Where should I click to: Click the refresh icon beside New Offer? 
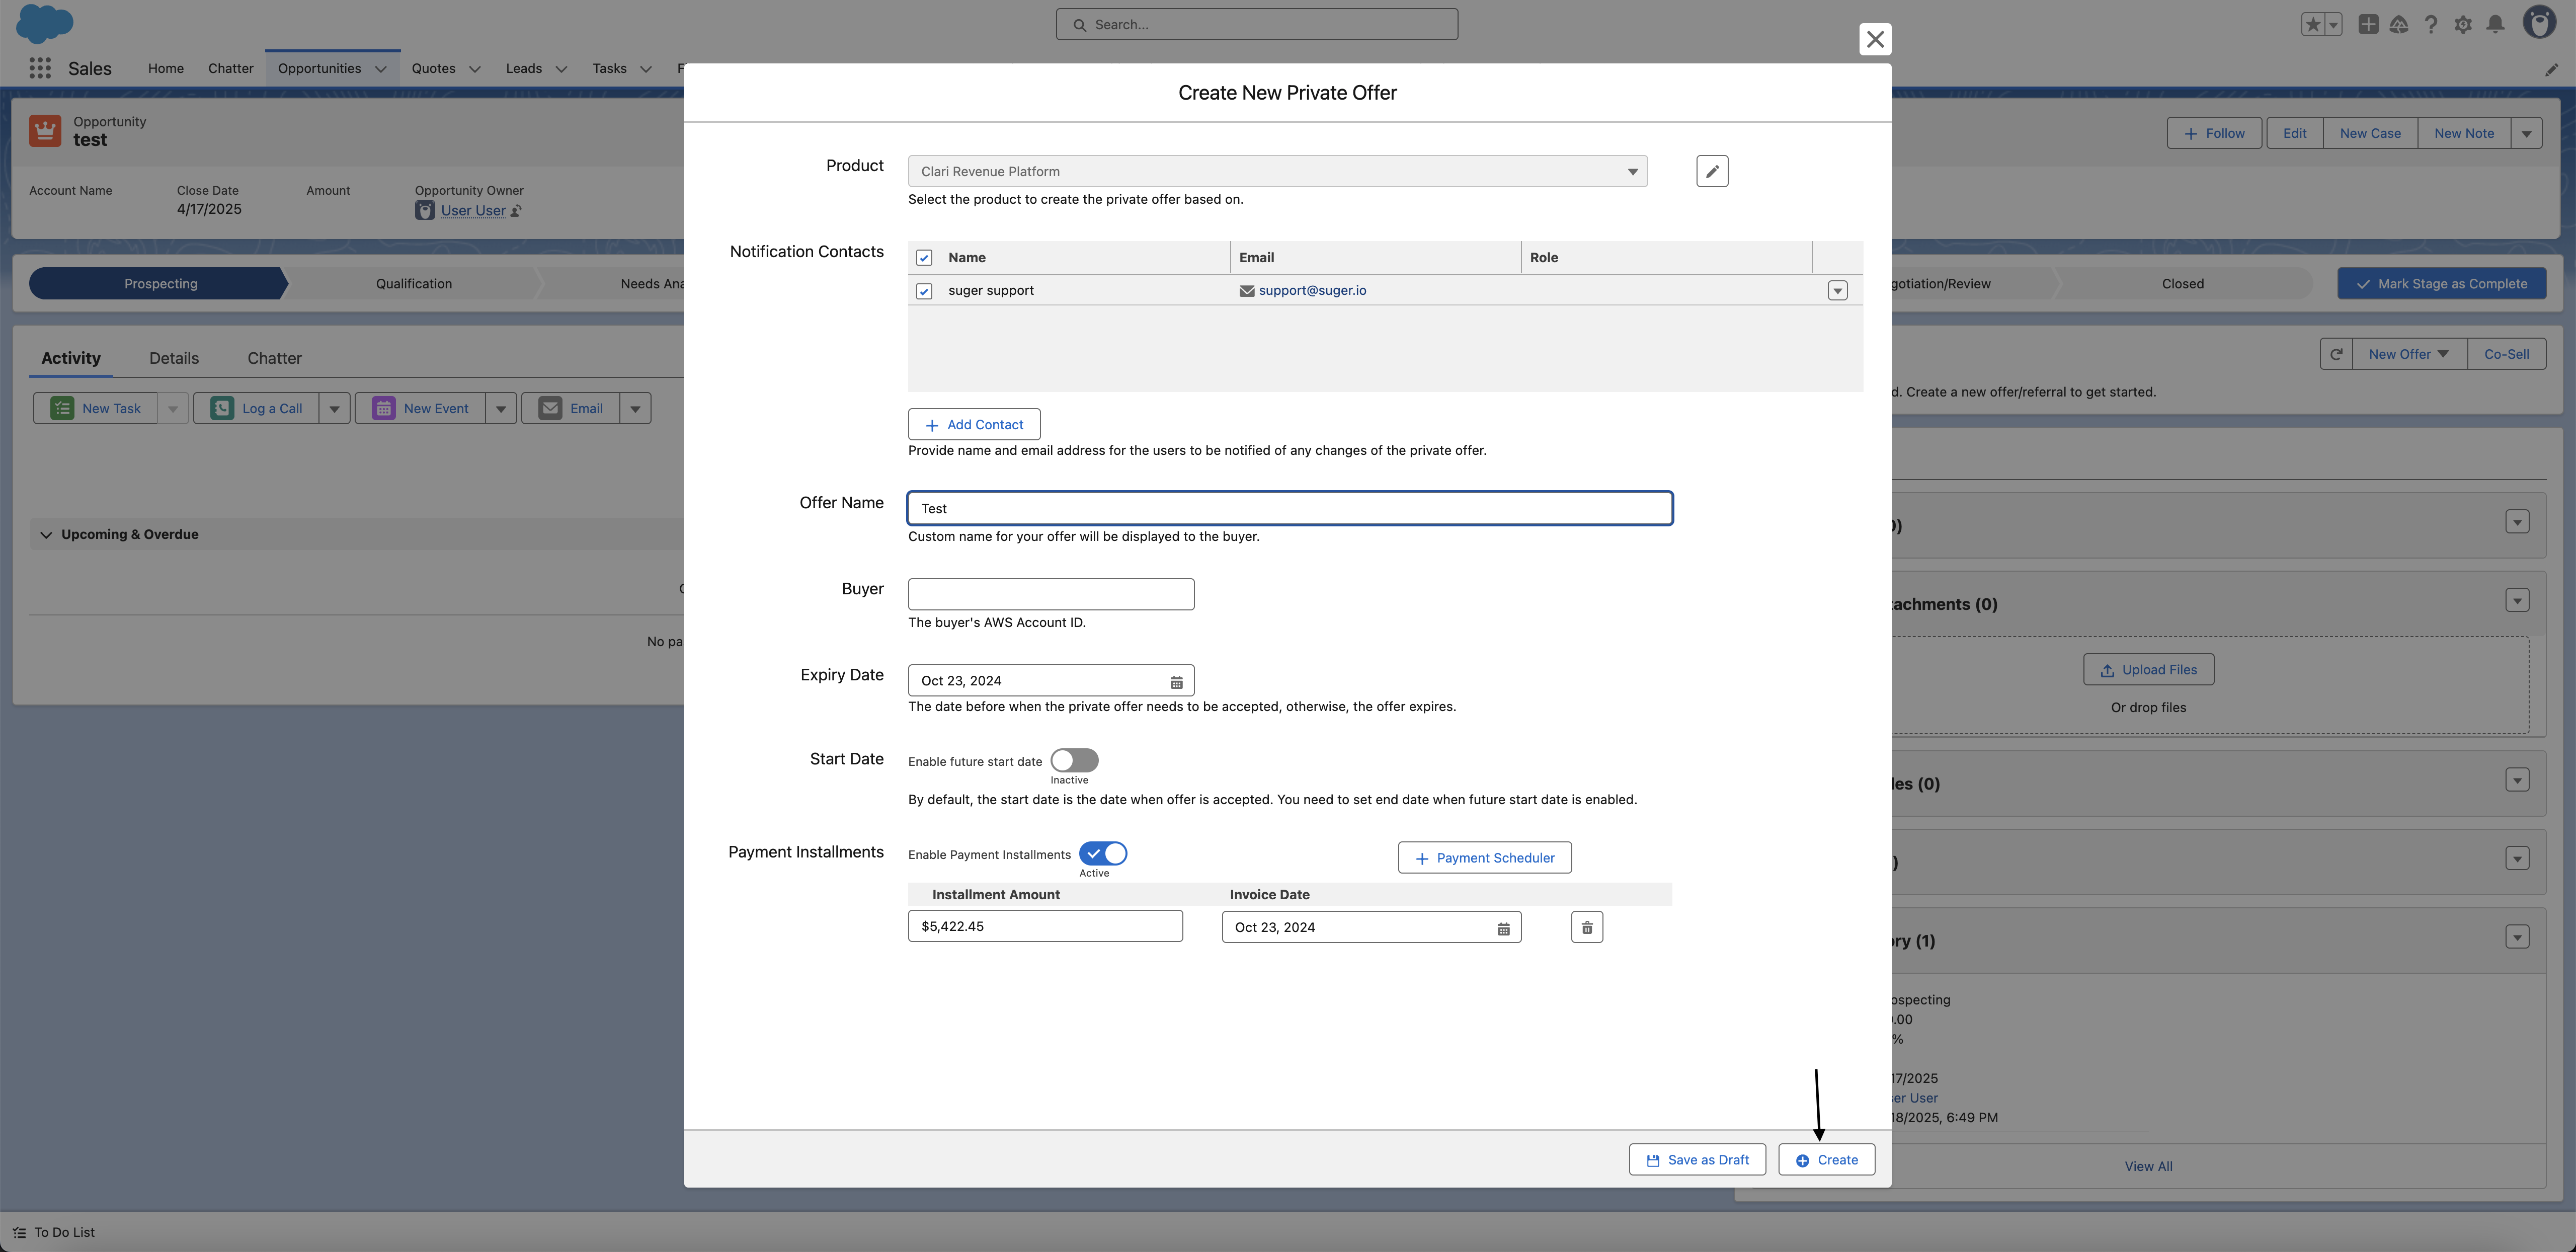click(2336, 354)
